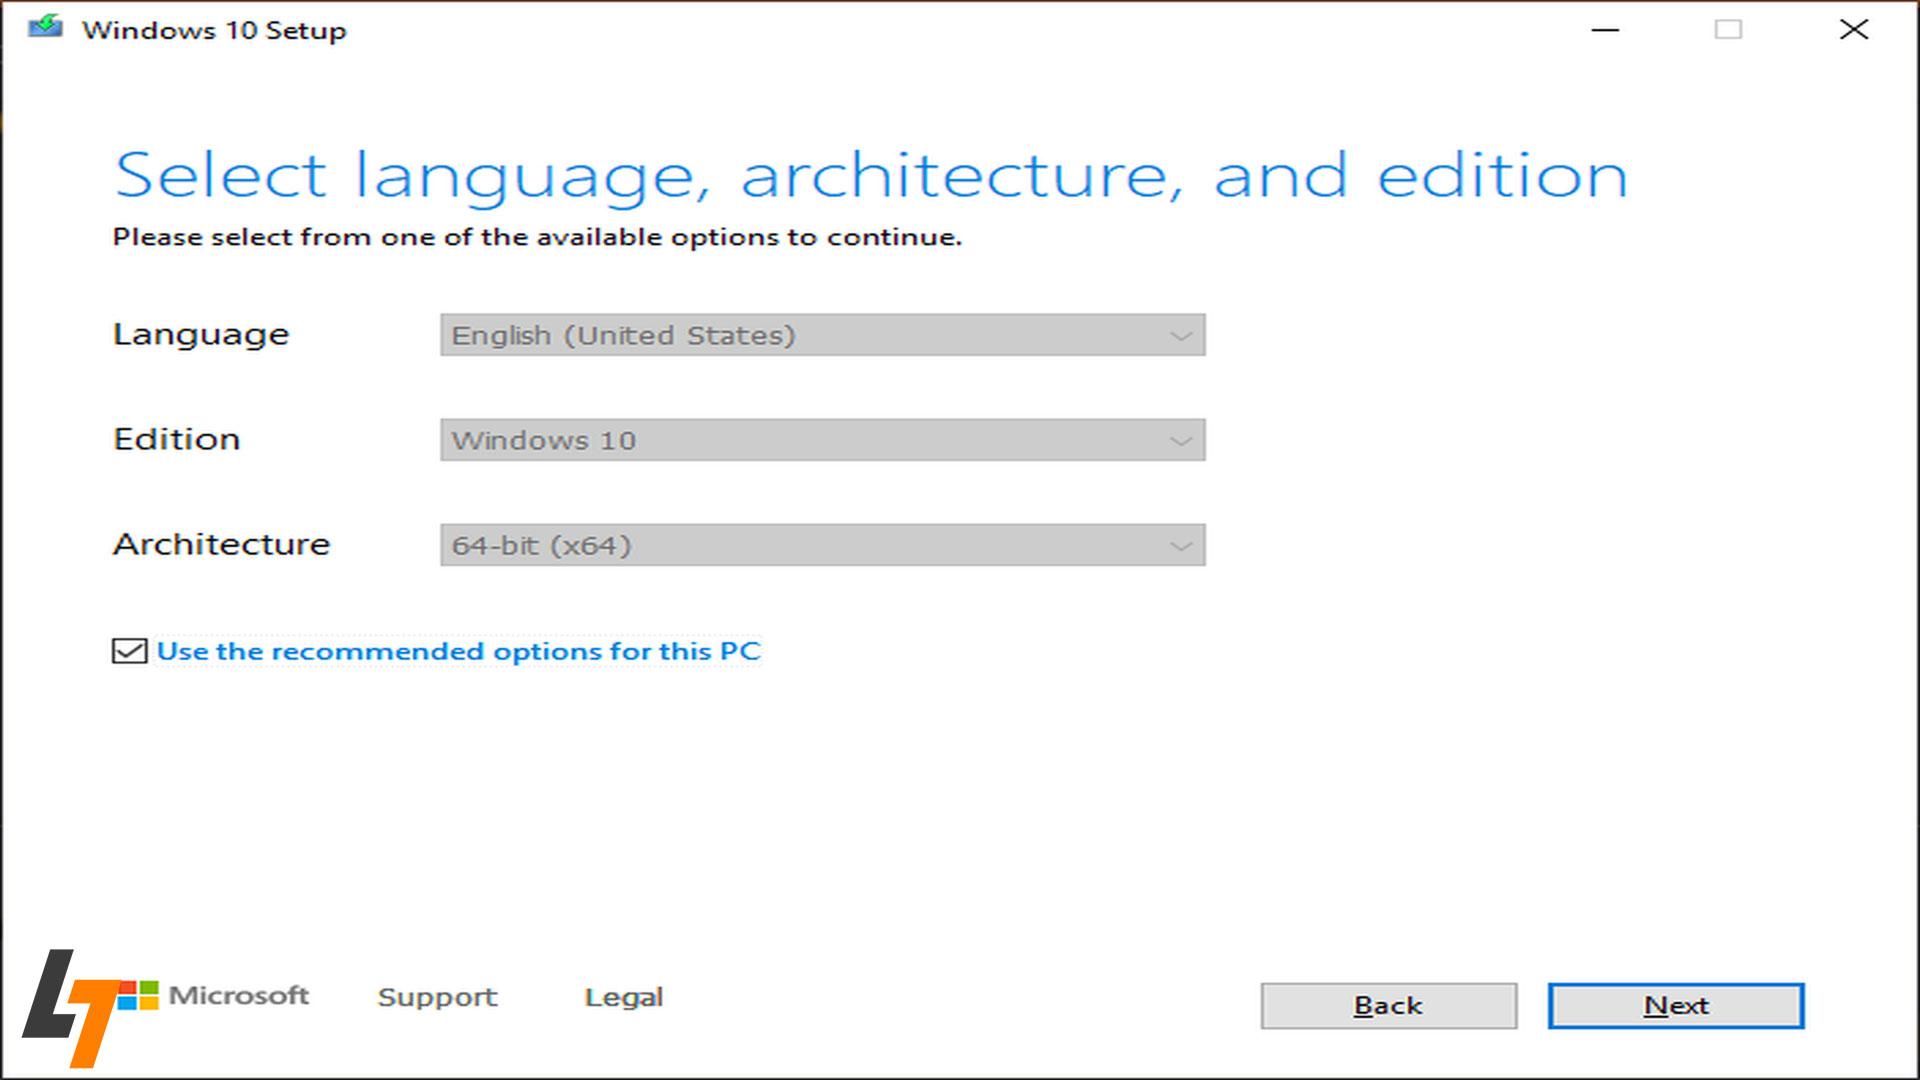
Task: Open the Support link
Action: (x=437, y=997)
